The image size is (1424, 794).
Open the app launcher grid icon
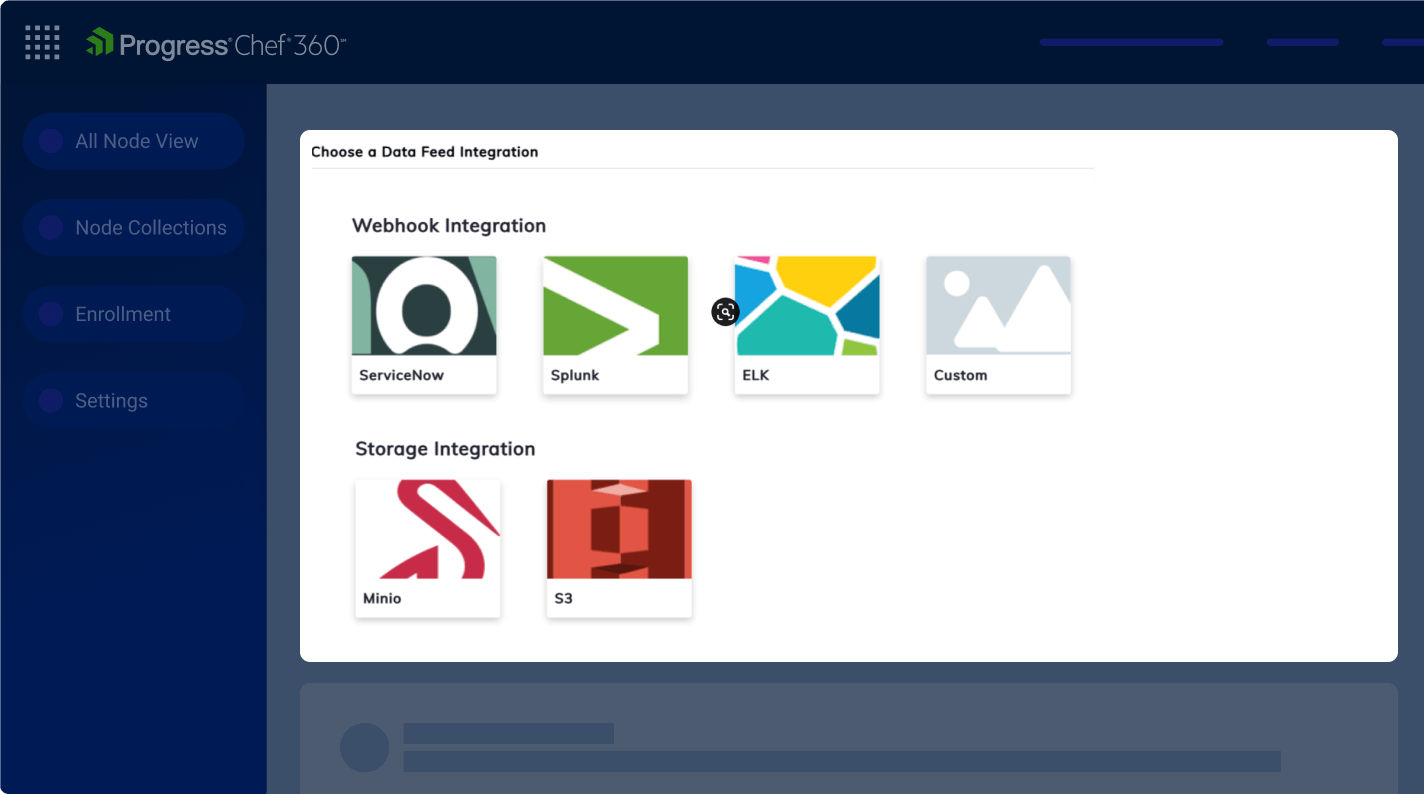[x=42, y=43]
